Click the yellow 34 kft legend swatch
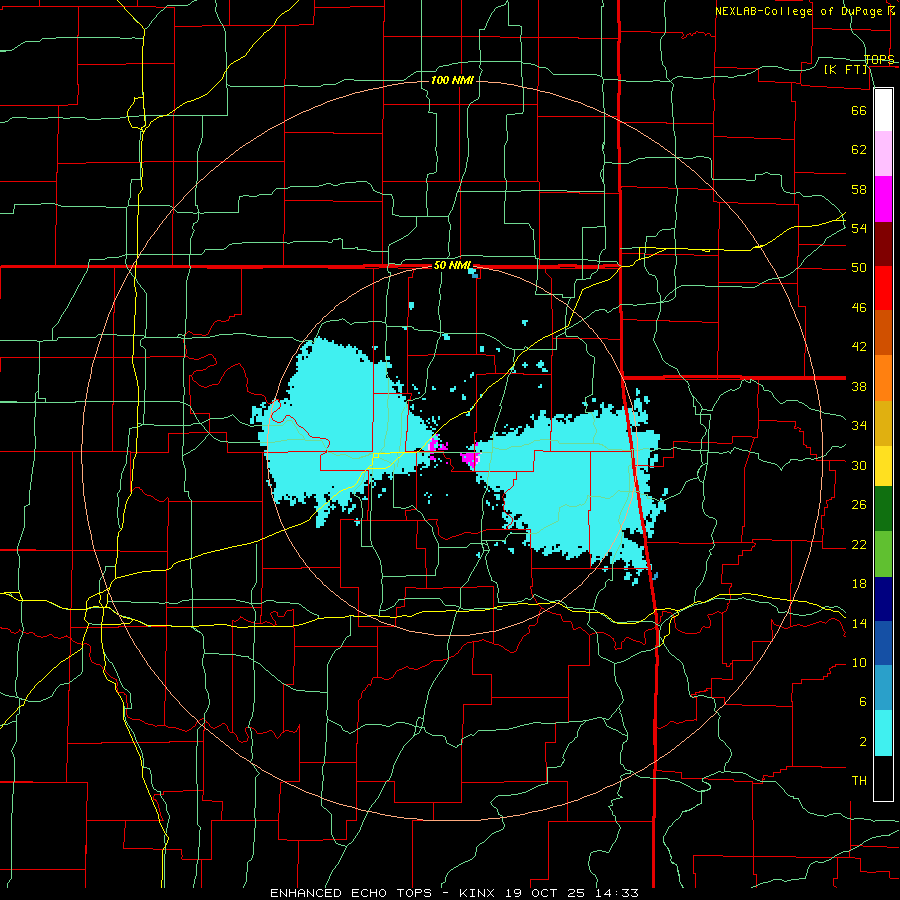900x900 pixels. [883, 466]
